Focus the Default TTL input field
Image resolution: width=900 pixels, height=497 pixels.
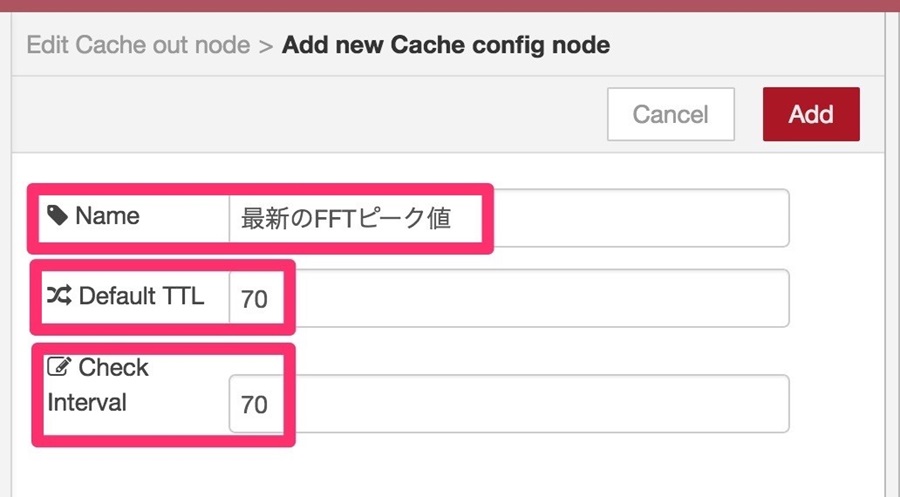(x=509, y=298)
